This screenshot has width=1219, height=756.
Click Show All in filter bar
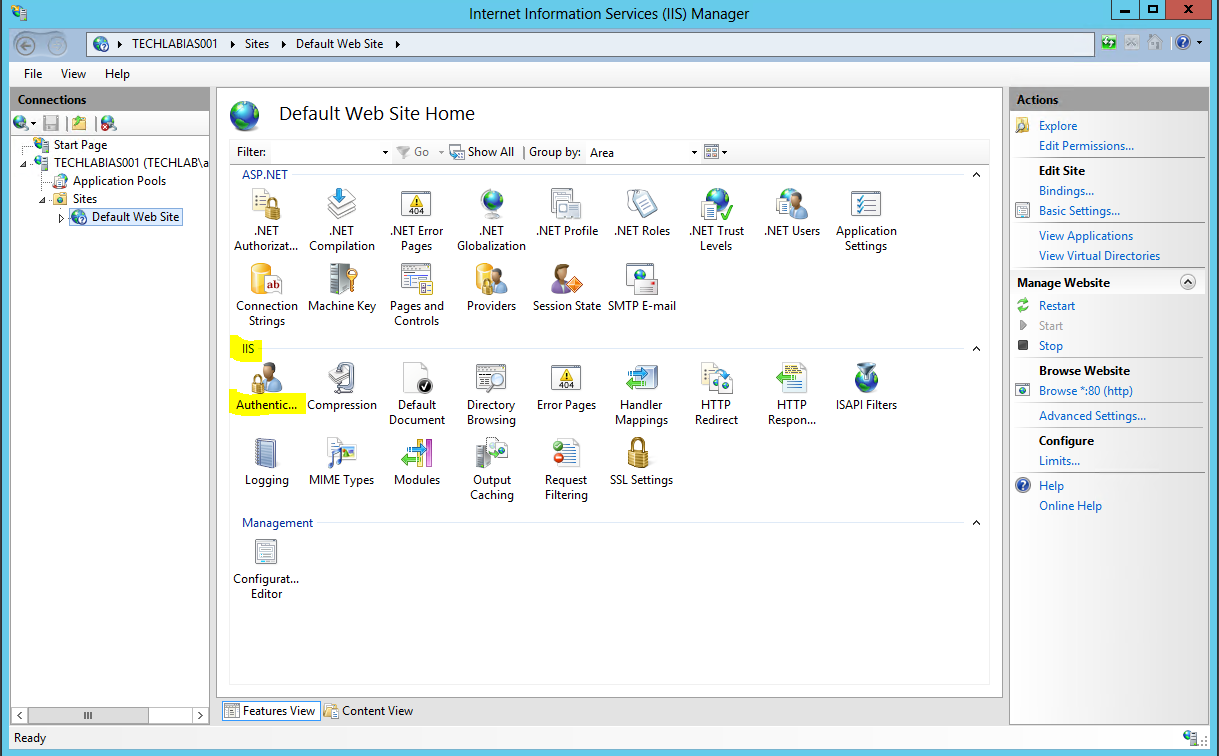[x=482, y=152]
